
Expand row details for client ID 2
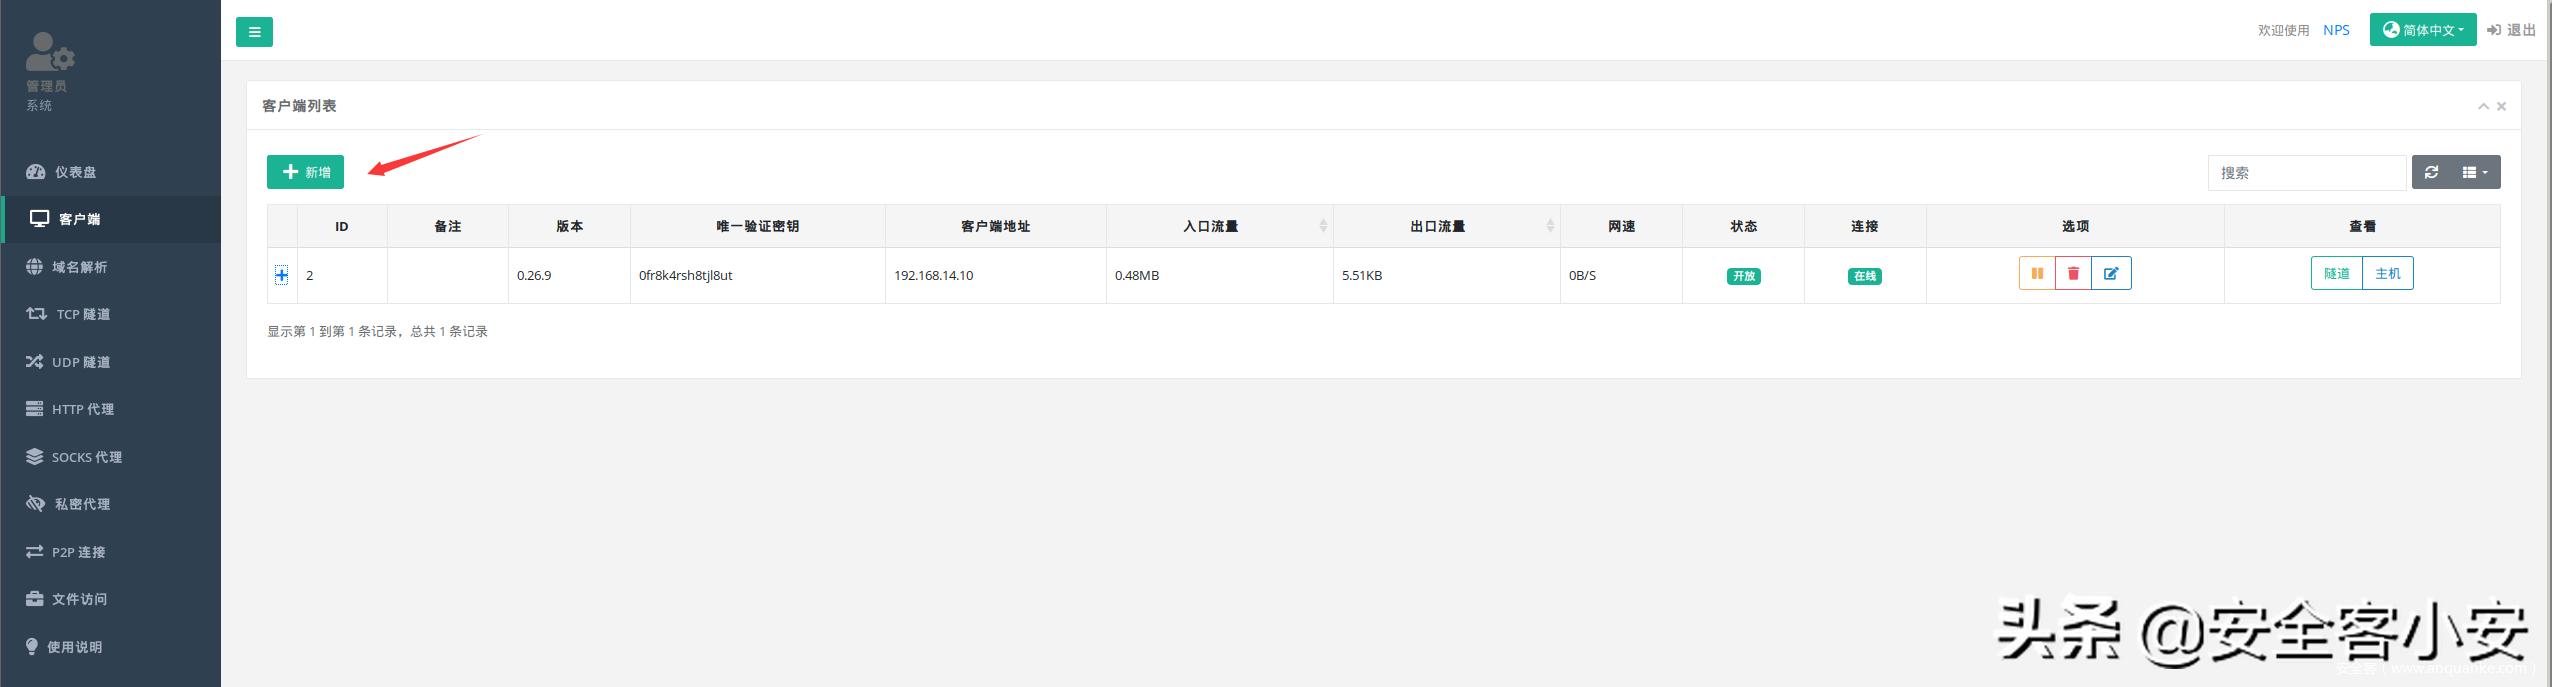(x=282, y=275)
